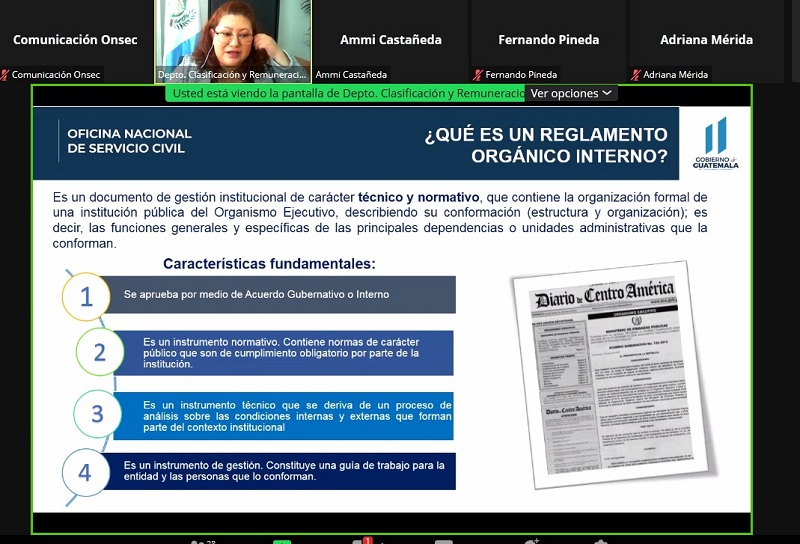The width and height of the screenshot is (800, 544).
Task: Expand the Ver opciones dropdown
Action: tap(570, 93)
